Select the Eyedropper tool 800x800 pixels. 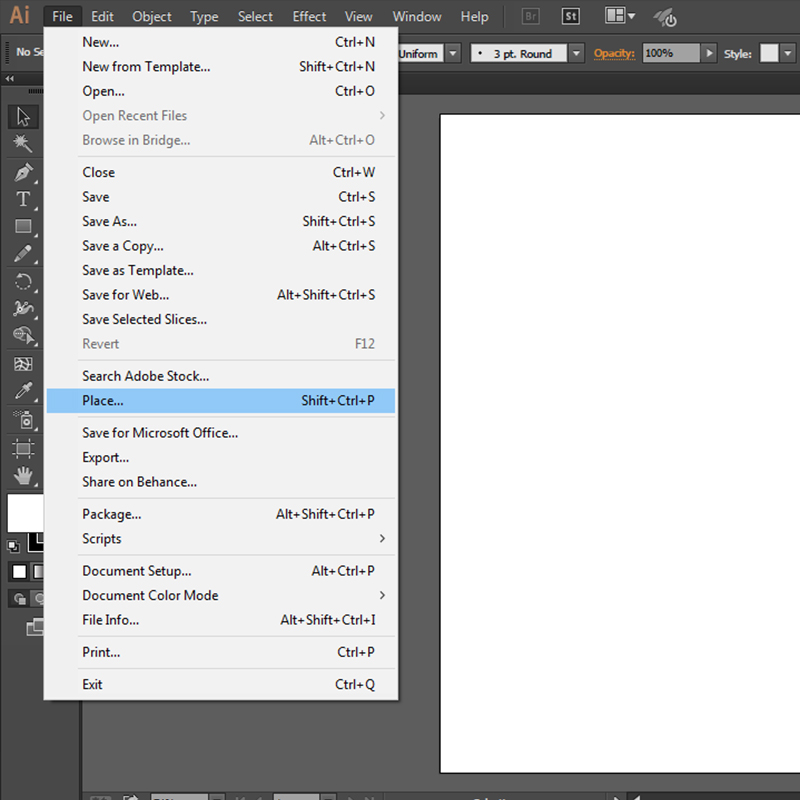(x=22, y=391)
